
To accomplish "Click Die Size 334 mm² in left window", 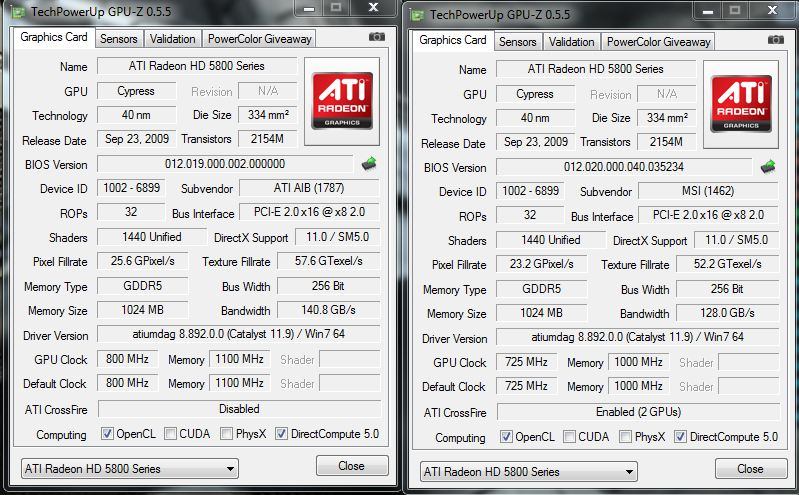I will 268,115.
